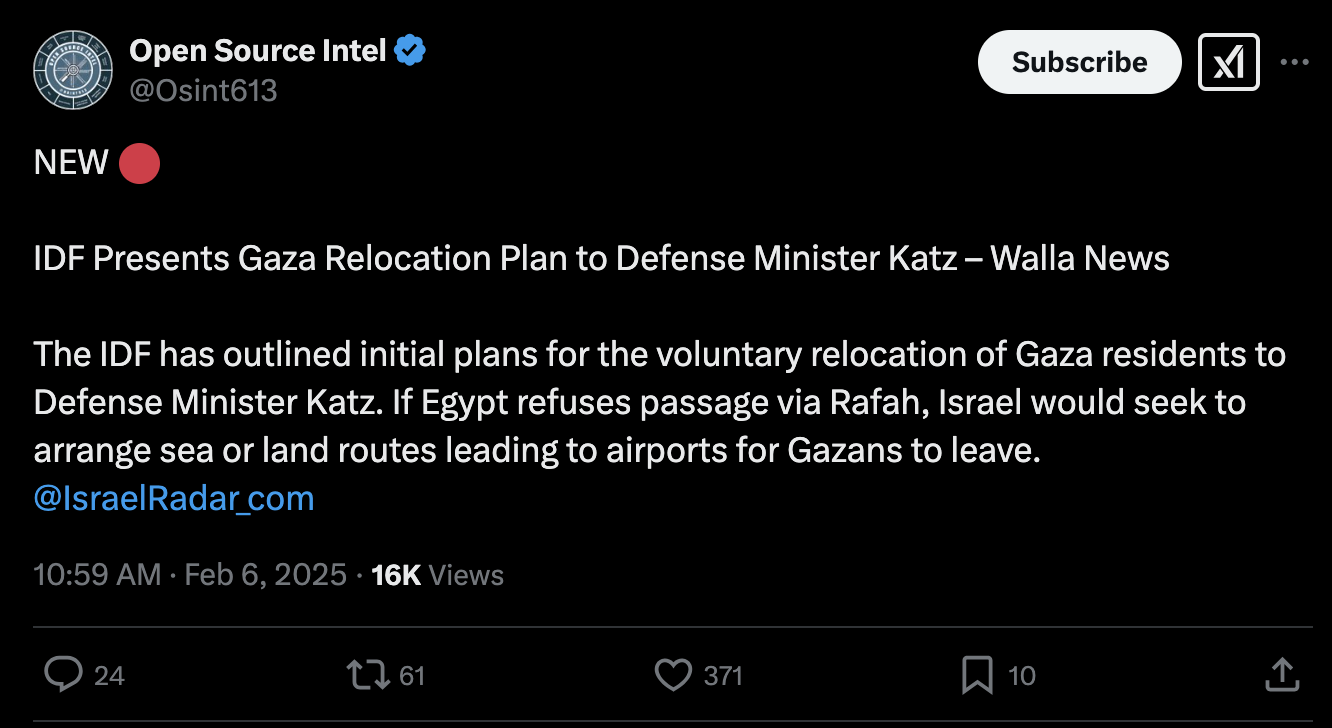Open the Open Source Intel profile avatar
This screenshot has height=728, width=1332.
click(72, 71)
